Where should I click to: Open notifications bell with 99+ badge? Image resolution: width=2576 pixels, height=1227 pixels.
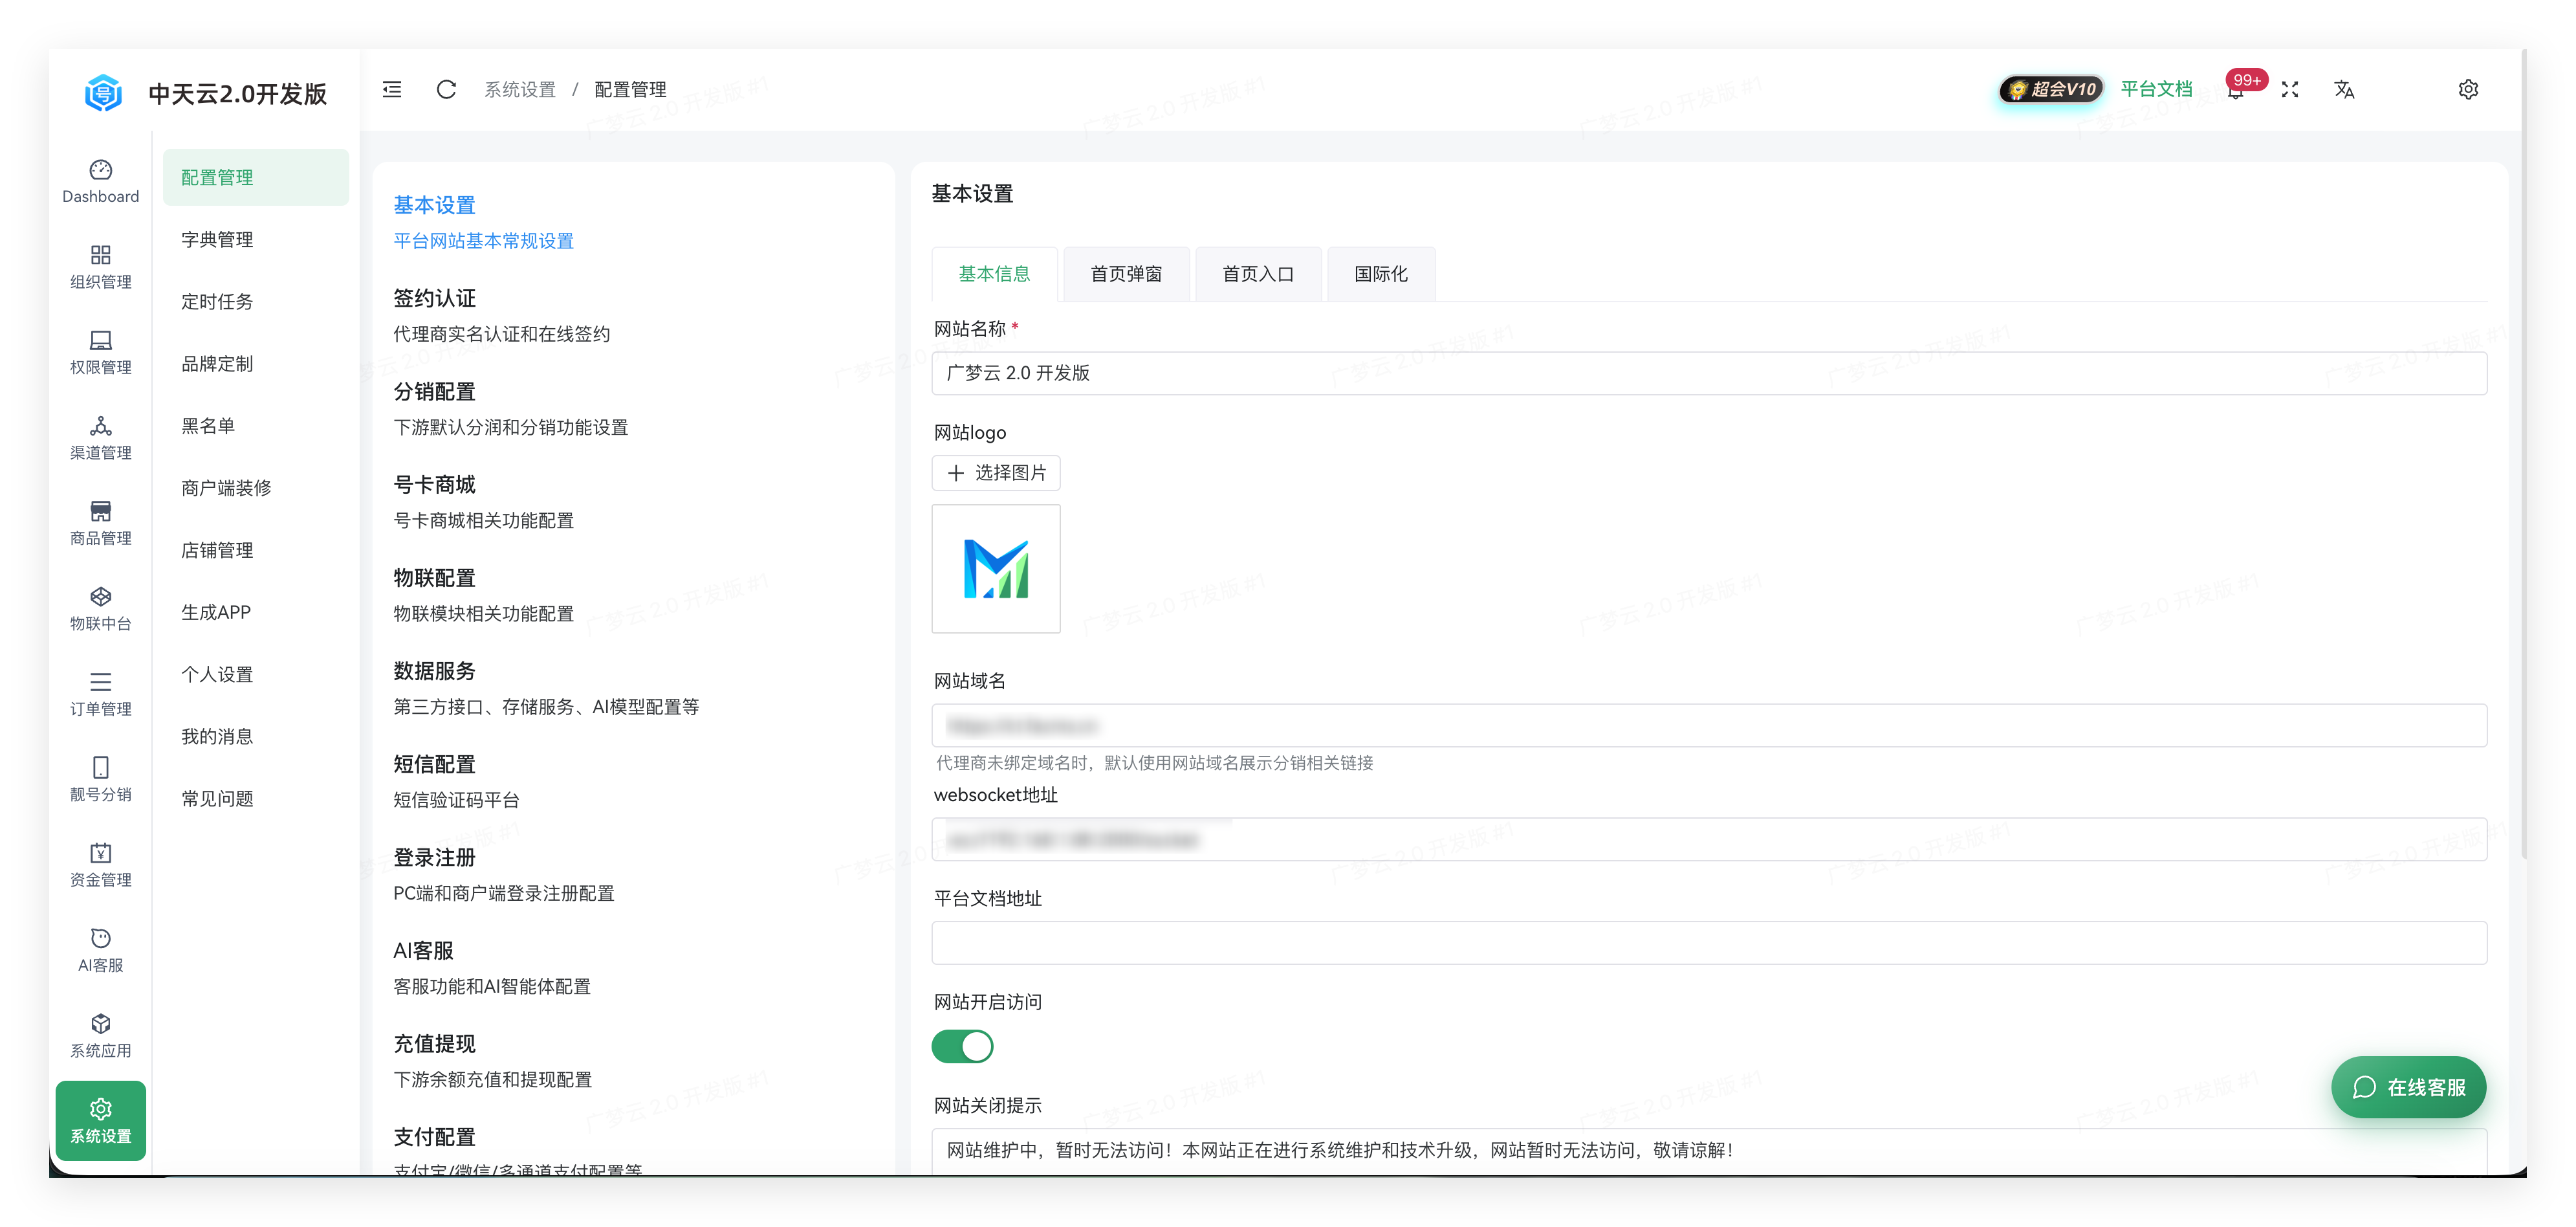click(x=2236, y=89)
